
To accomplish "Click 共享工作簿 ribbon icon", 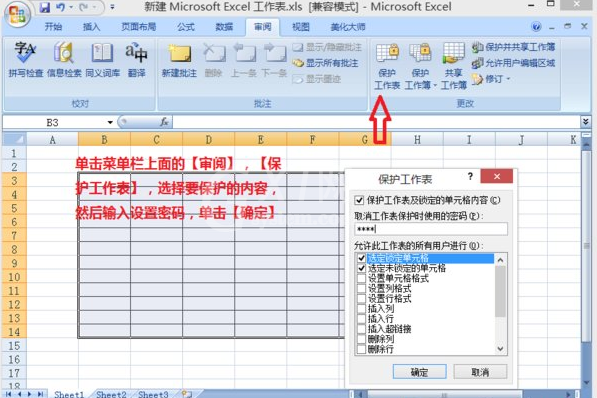I will click(453, 66).
